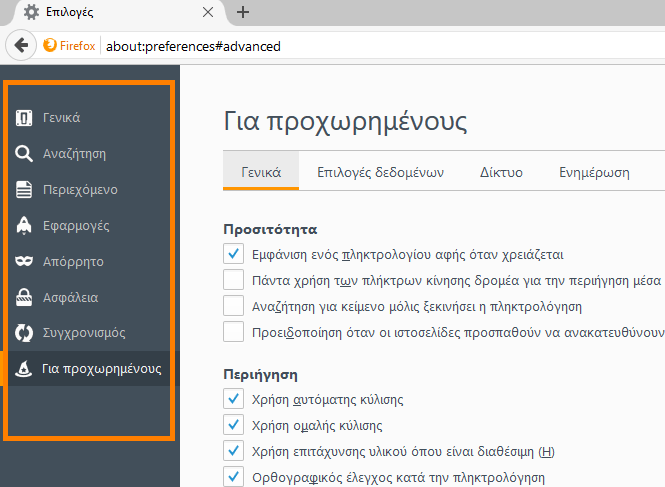Open Συγχρονισμός preferences in sidebar
The image size is (665, 487).
tap(89, 333)
